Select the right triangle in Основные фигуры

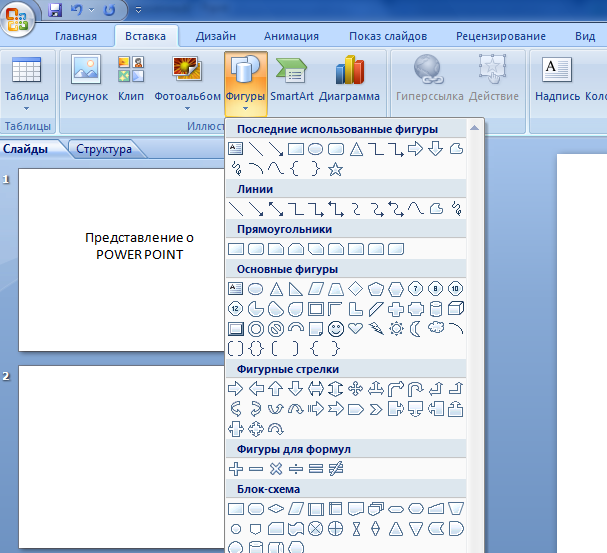coord(296,289)
